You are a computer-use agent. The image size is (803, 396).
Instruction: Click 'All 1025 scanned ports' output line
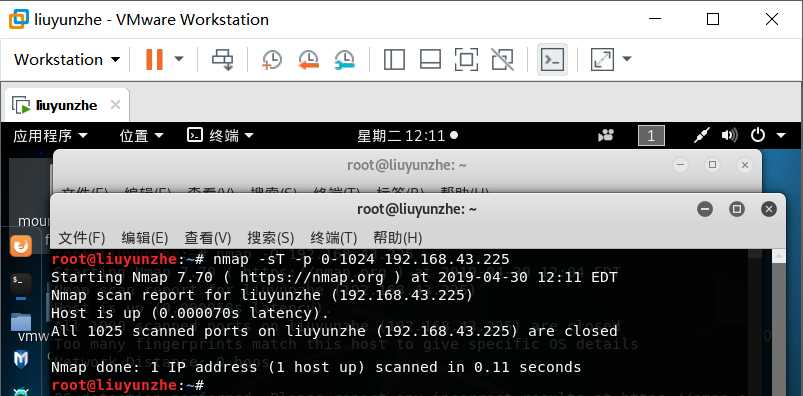tap(334, 331)
